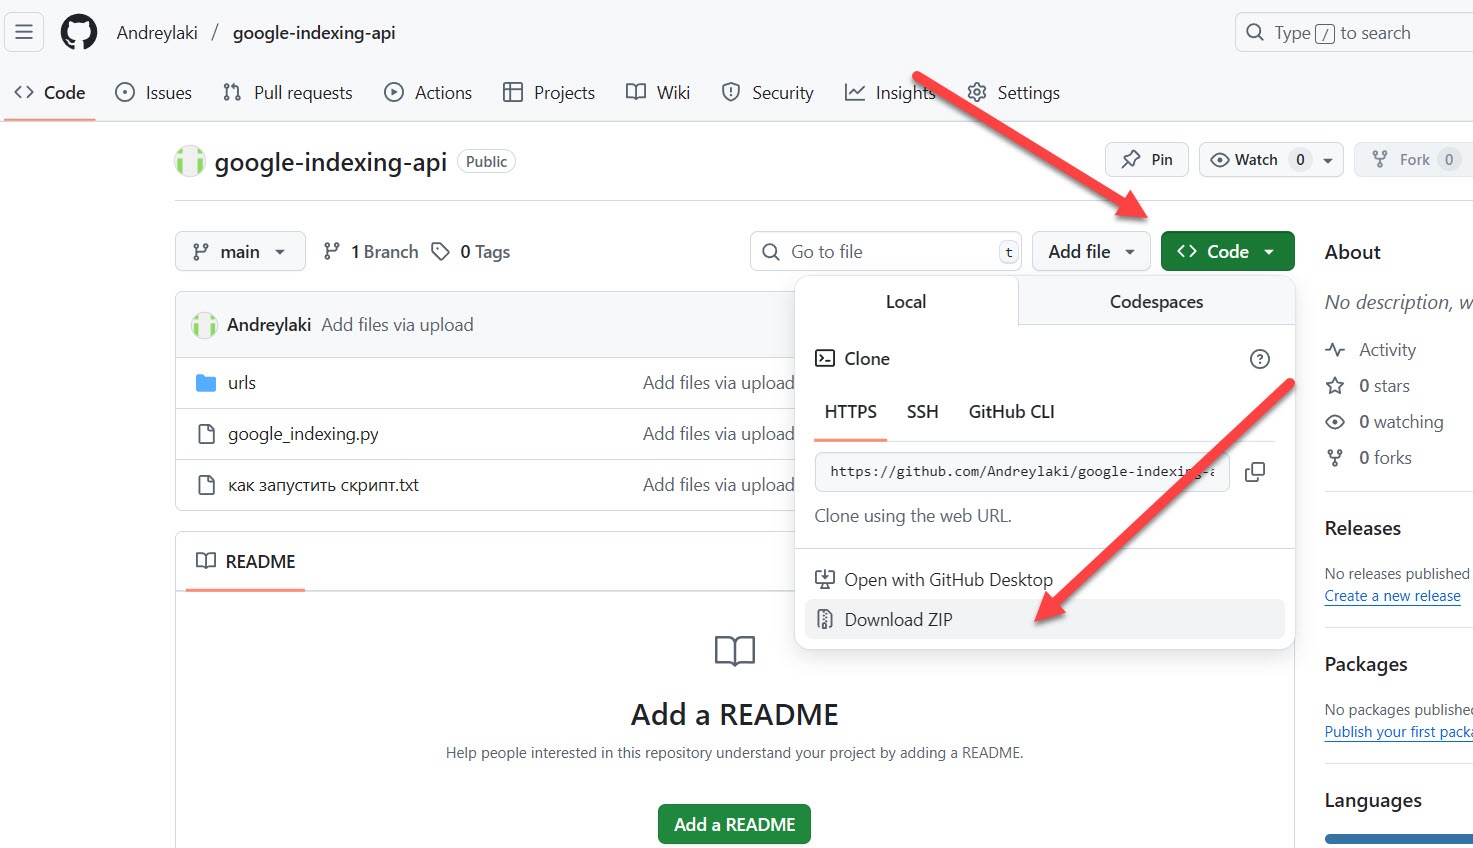This screenshot has height=848, width=1473.
Task: Click the branch icon beside 1 Branch
Action: coord(332,252)
